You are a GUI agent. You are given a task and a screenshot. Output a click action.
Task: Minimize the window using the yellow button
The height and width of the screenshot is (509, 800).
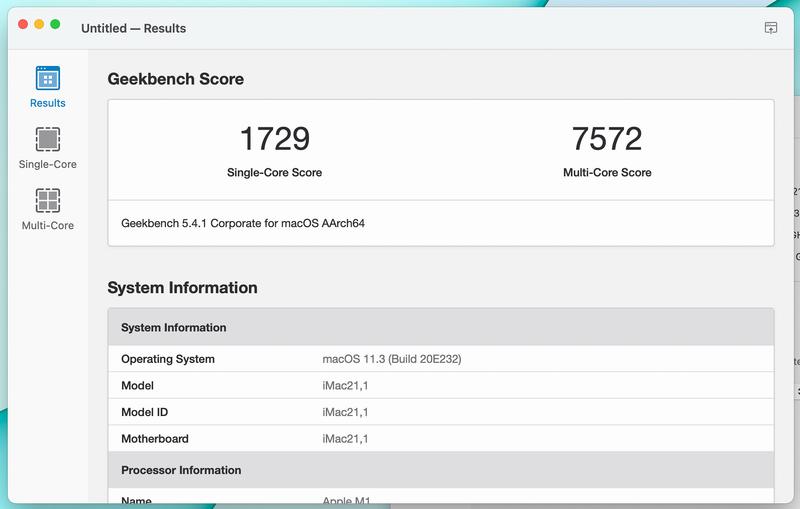tap(39, 24)
